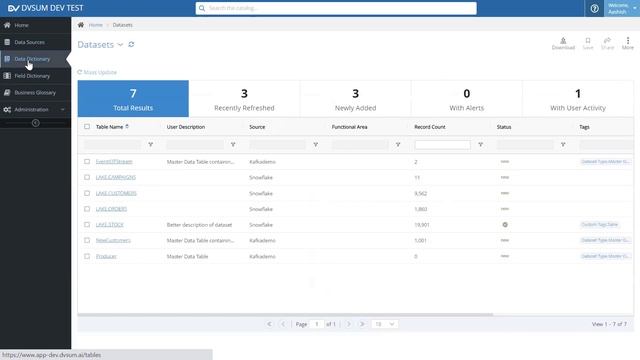Check the NewCustomers row checkbox

coord(87,240)
